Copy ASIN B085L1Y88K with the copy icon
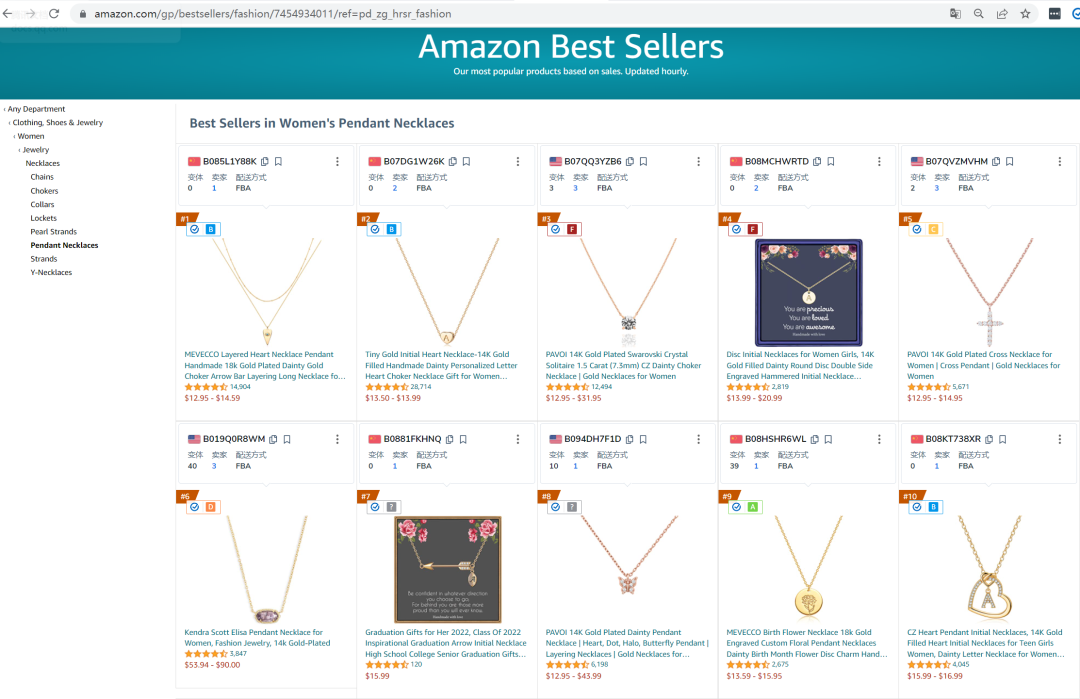The width and height of the screenshot is (1080, 699). pyautogui.click(x=266, y=161)
